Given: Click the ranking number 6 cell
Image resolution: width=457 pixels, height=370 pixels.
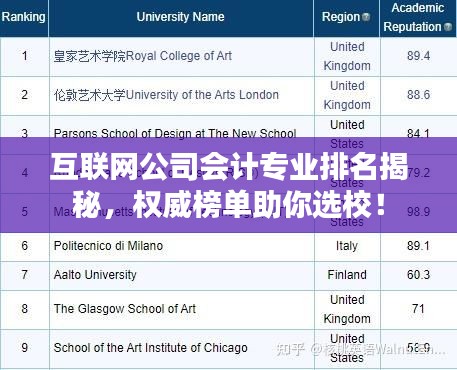Looking at the screenshot, I should pos(25,246).
